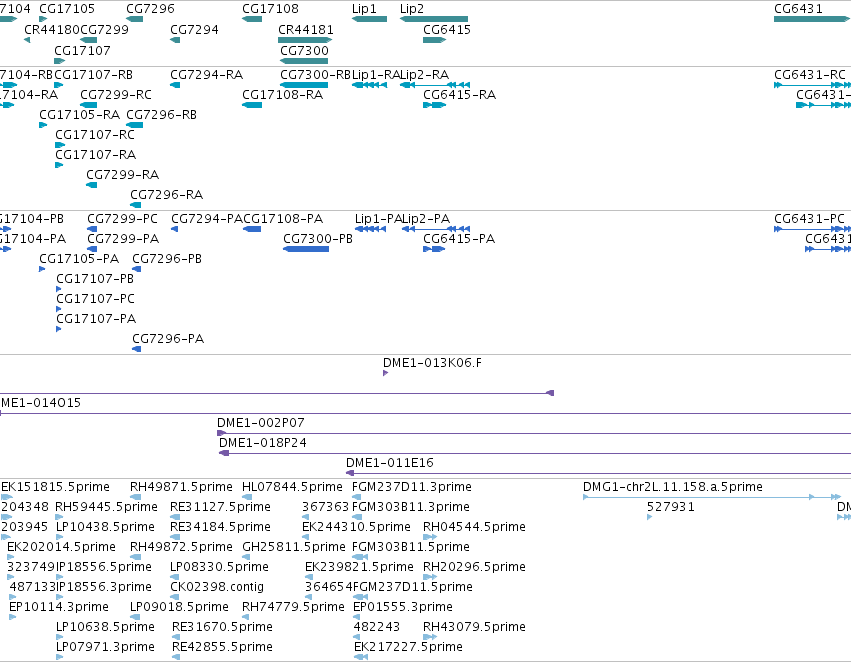Click transcript CG7294-RA

click(x=207, y=74)
